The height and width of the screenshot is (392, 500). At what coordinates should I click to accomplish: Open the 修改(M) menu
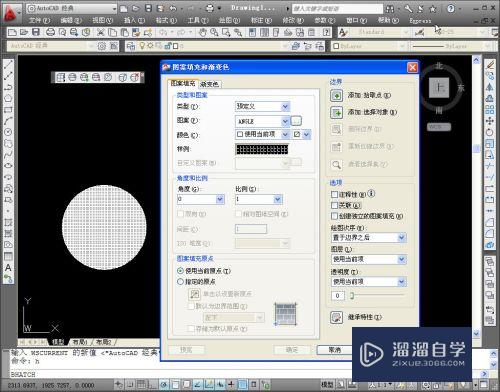(x=293, y=21)
